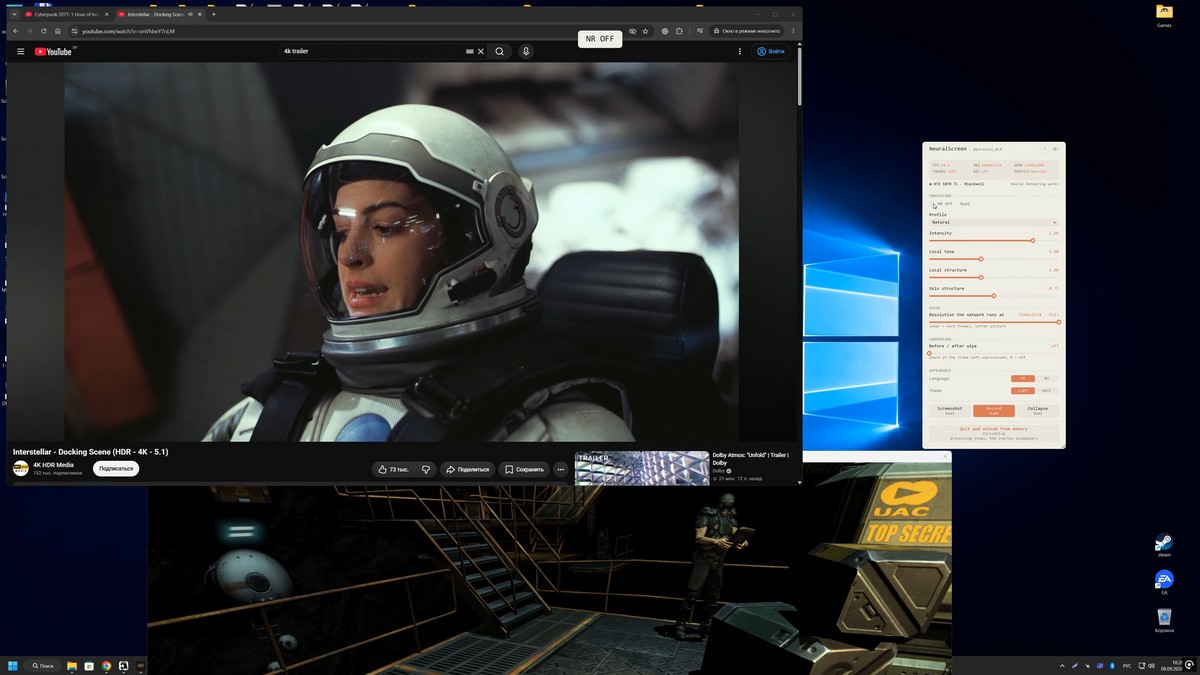Open the on-screen keyboard icon in search box
Screen dimensions: 1200x675
pos(469,51)
